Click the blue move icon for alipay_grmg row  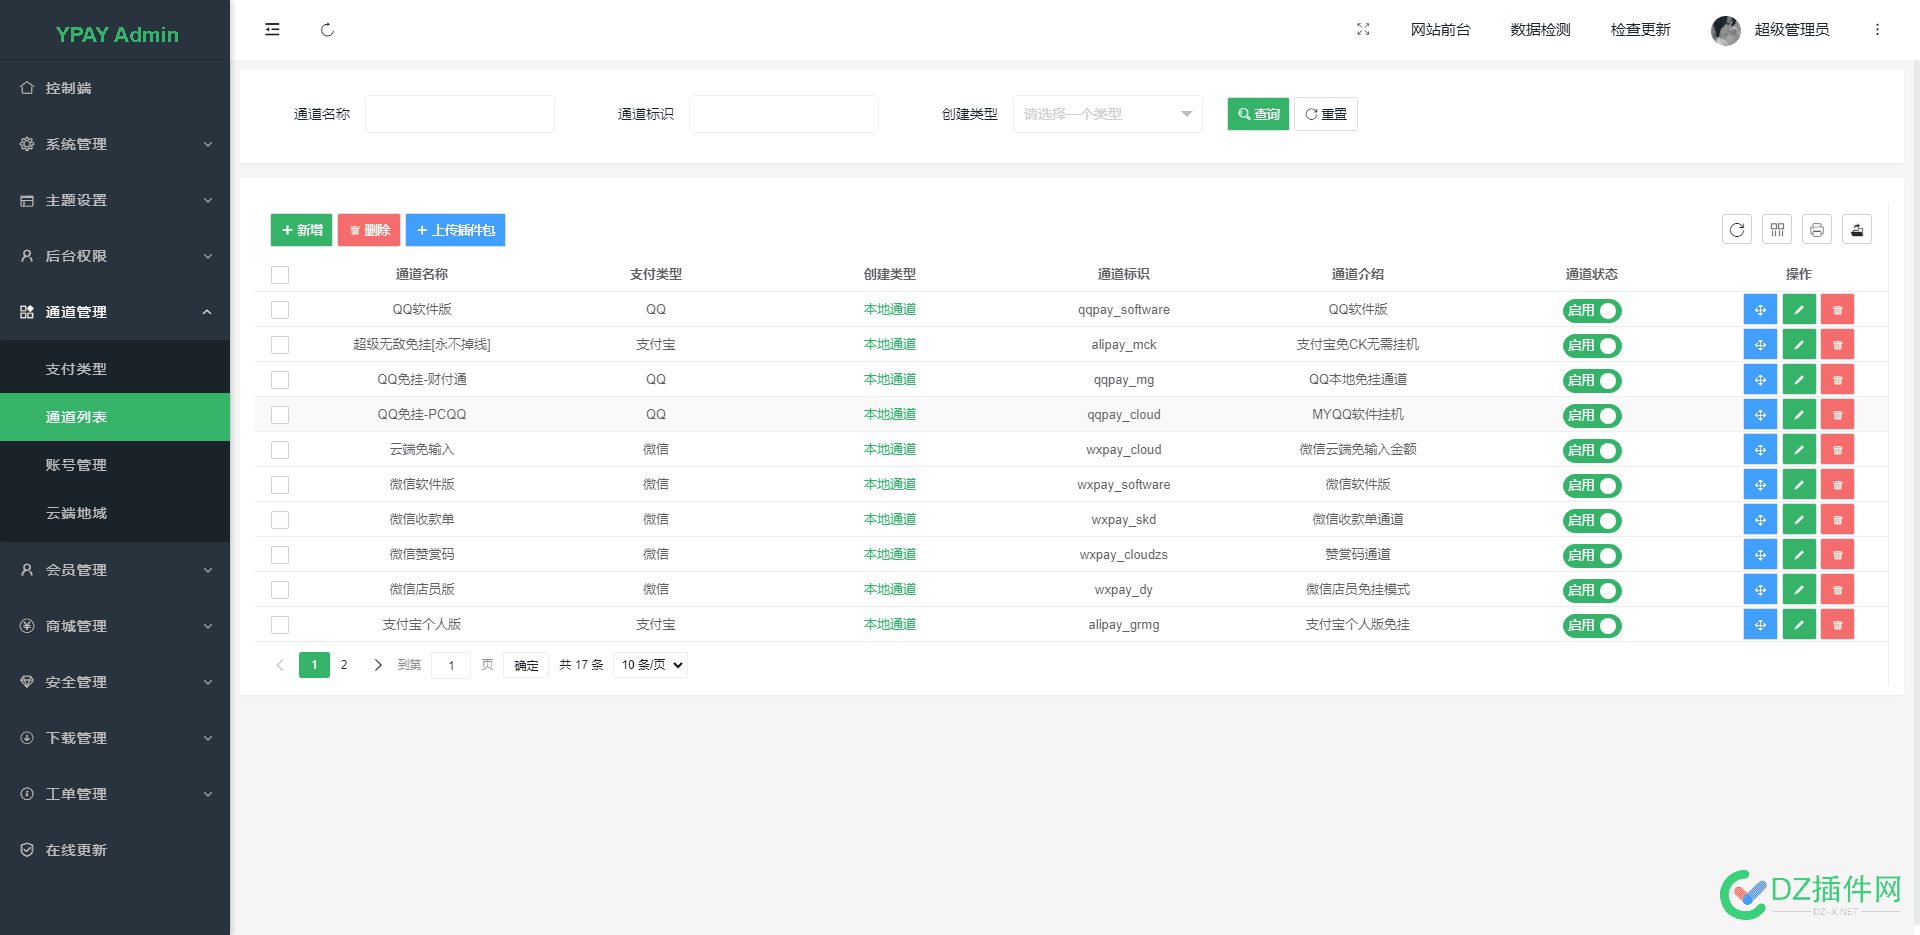coord(1760,625)
